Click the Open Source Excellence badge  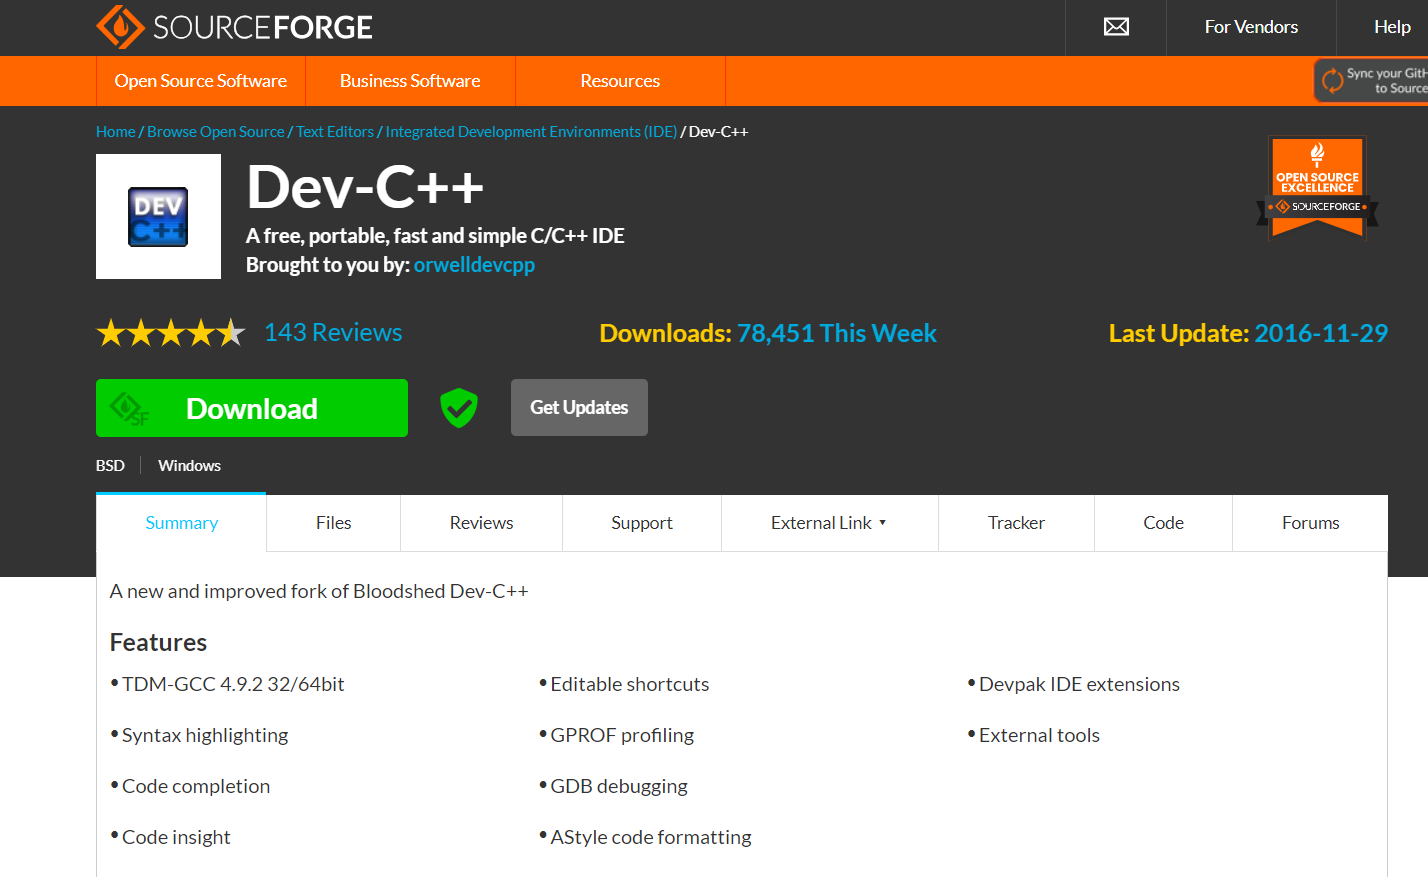tap(1317, 188)
